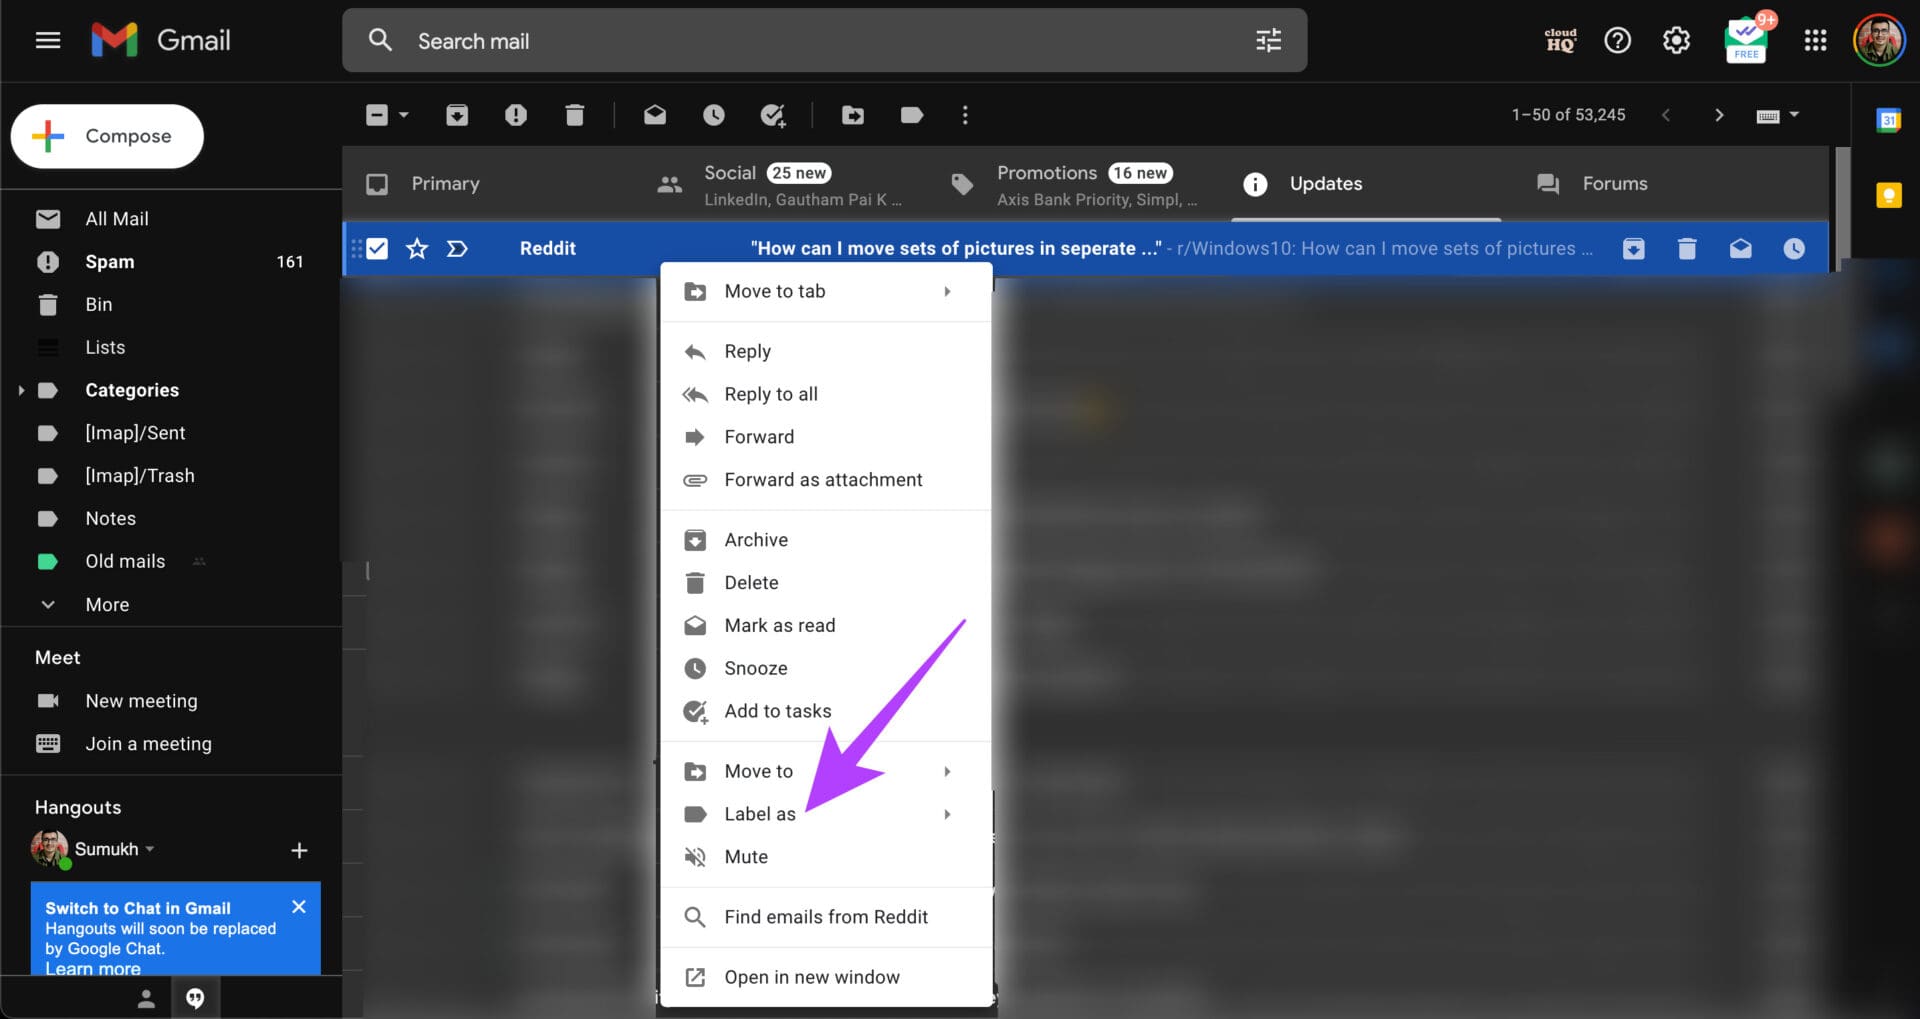
Task: Open Google Calendar from the side panel
Action: [1888, 120]
